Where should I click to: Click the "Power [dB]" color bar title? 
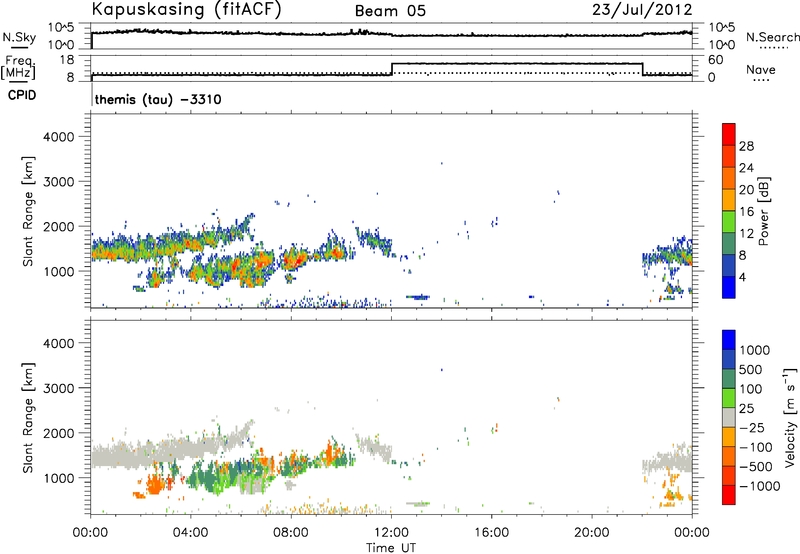coord(763,211)
